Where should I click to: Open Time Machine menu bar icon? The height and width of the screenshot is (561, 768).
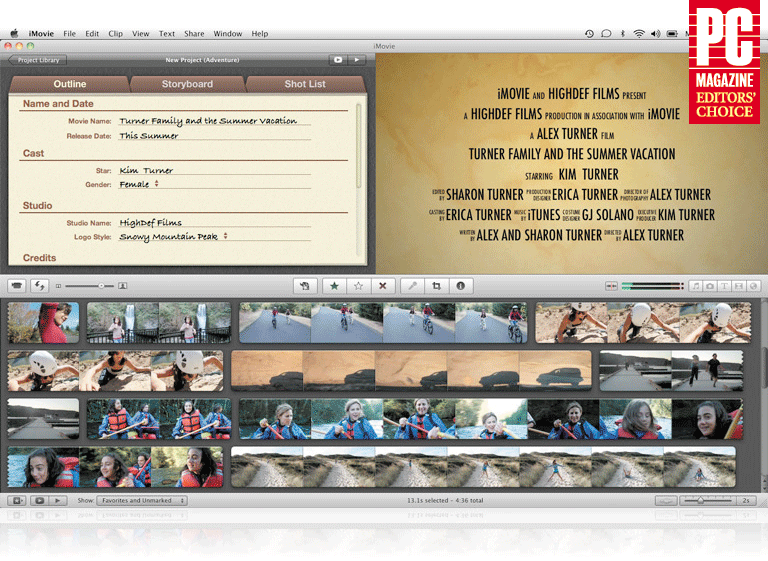click(589, 34)
